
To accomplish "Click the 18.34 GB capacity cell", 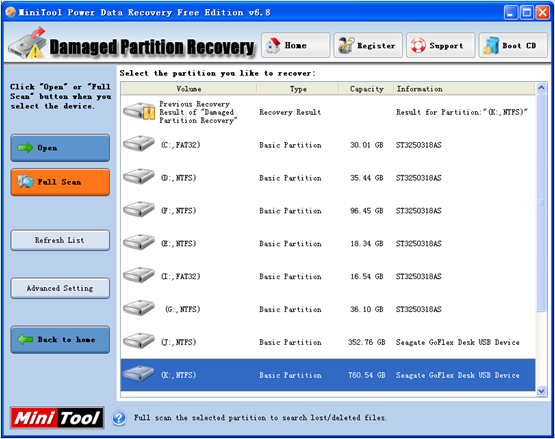I will click(367, 244).
